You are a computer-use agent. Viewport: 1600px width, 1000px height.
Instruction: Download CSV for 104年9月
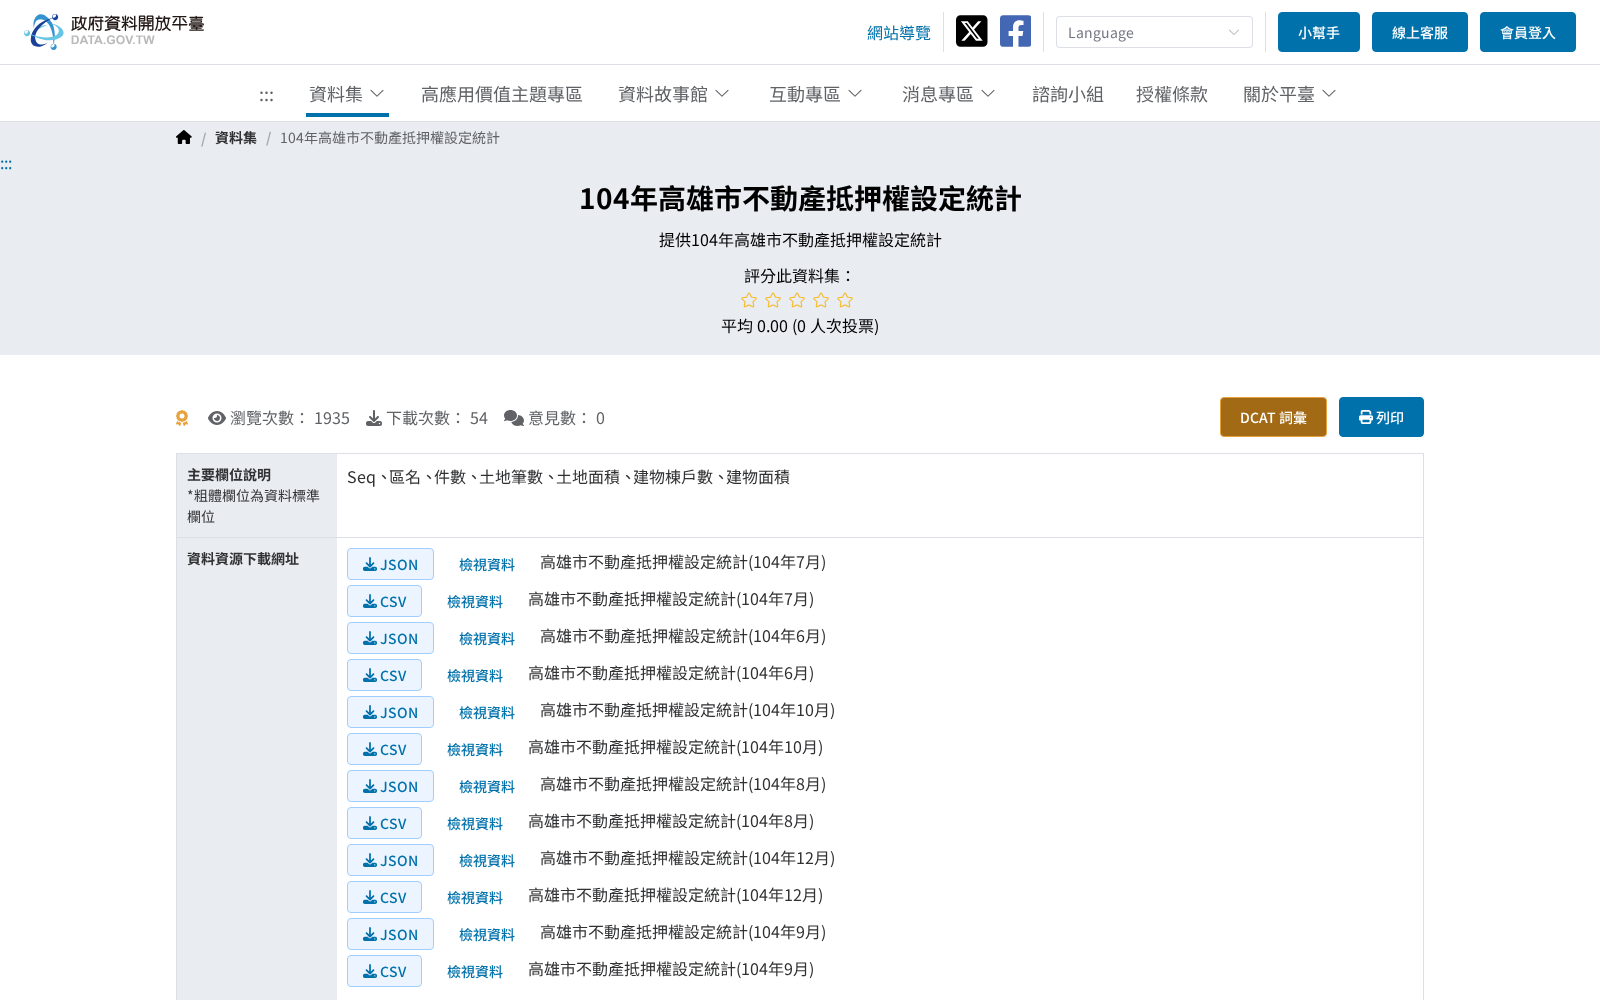click(384, 971)
